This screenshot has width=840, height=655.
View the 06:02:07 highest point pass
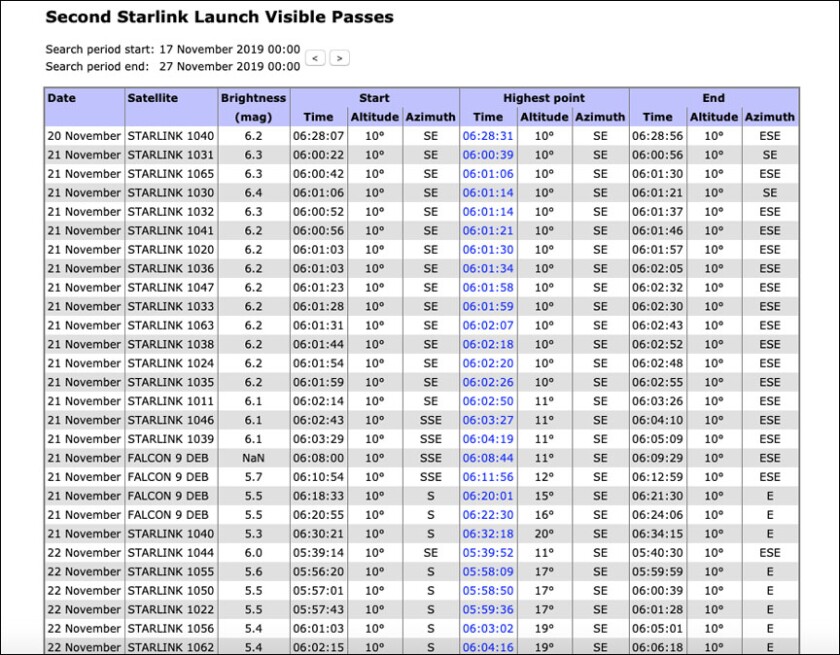pos(487,326)
